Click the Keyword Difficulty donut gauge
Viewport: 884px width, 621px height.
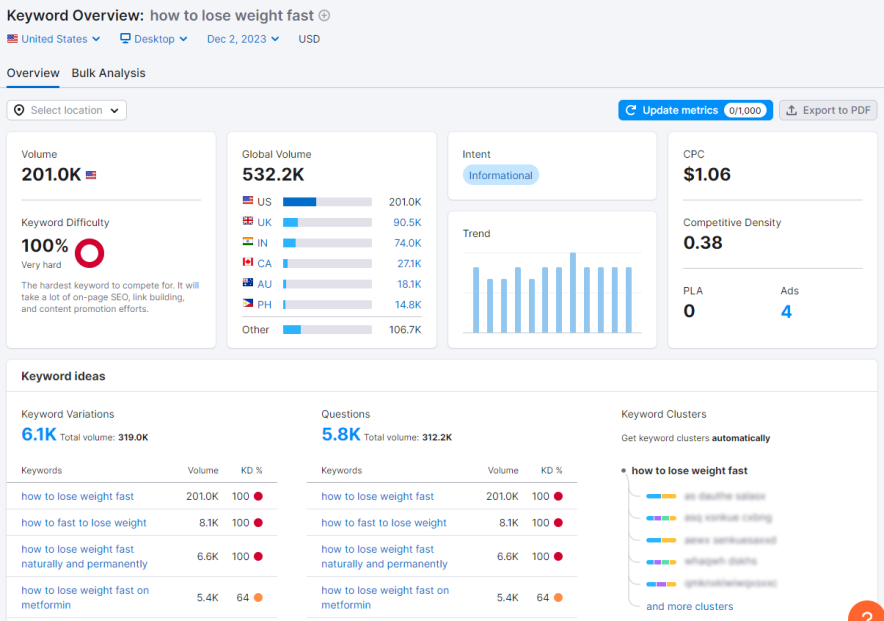[89, 253]
